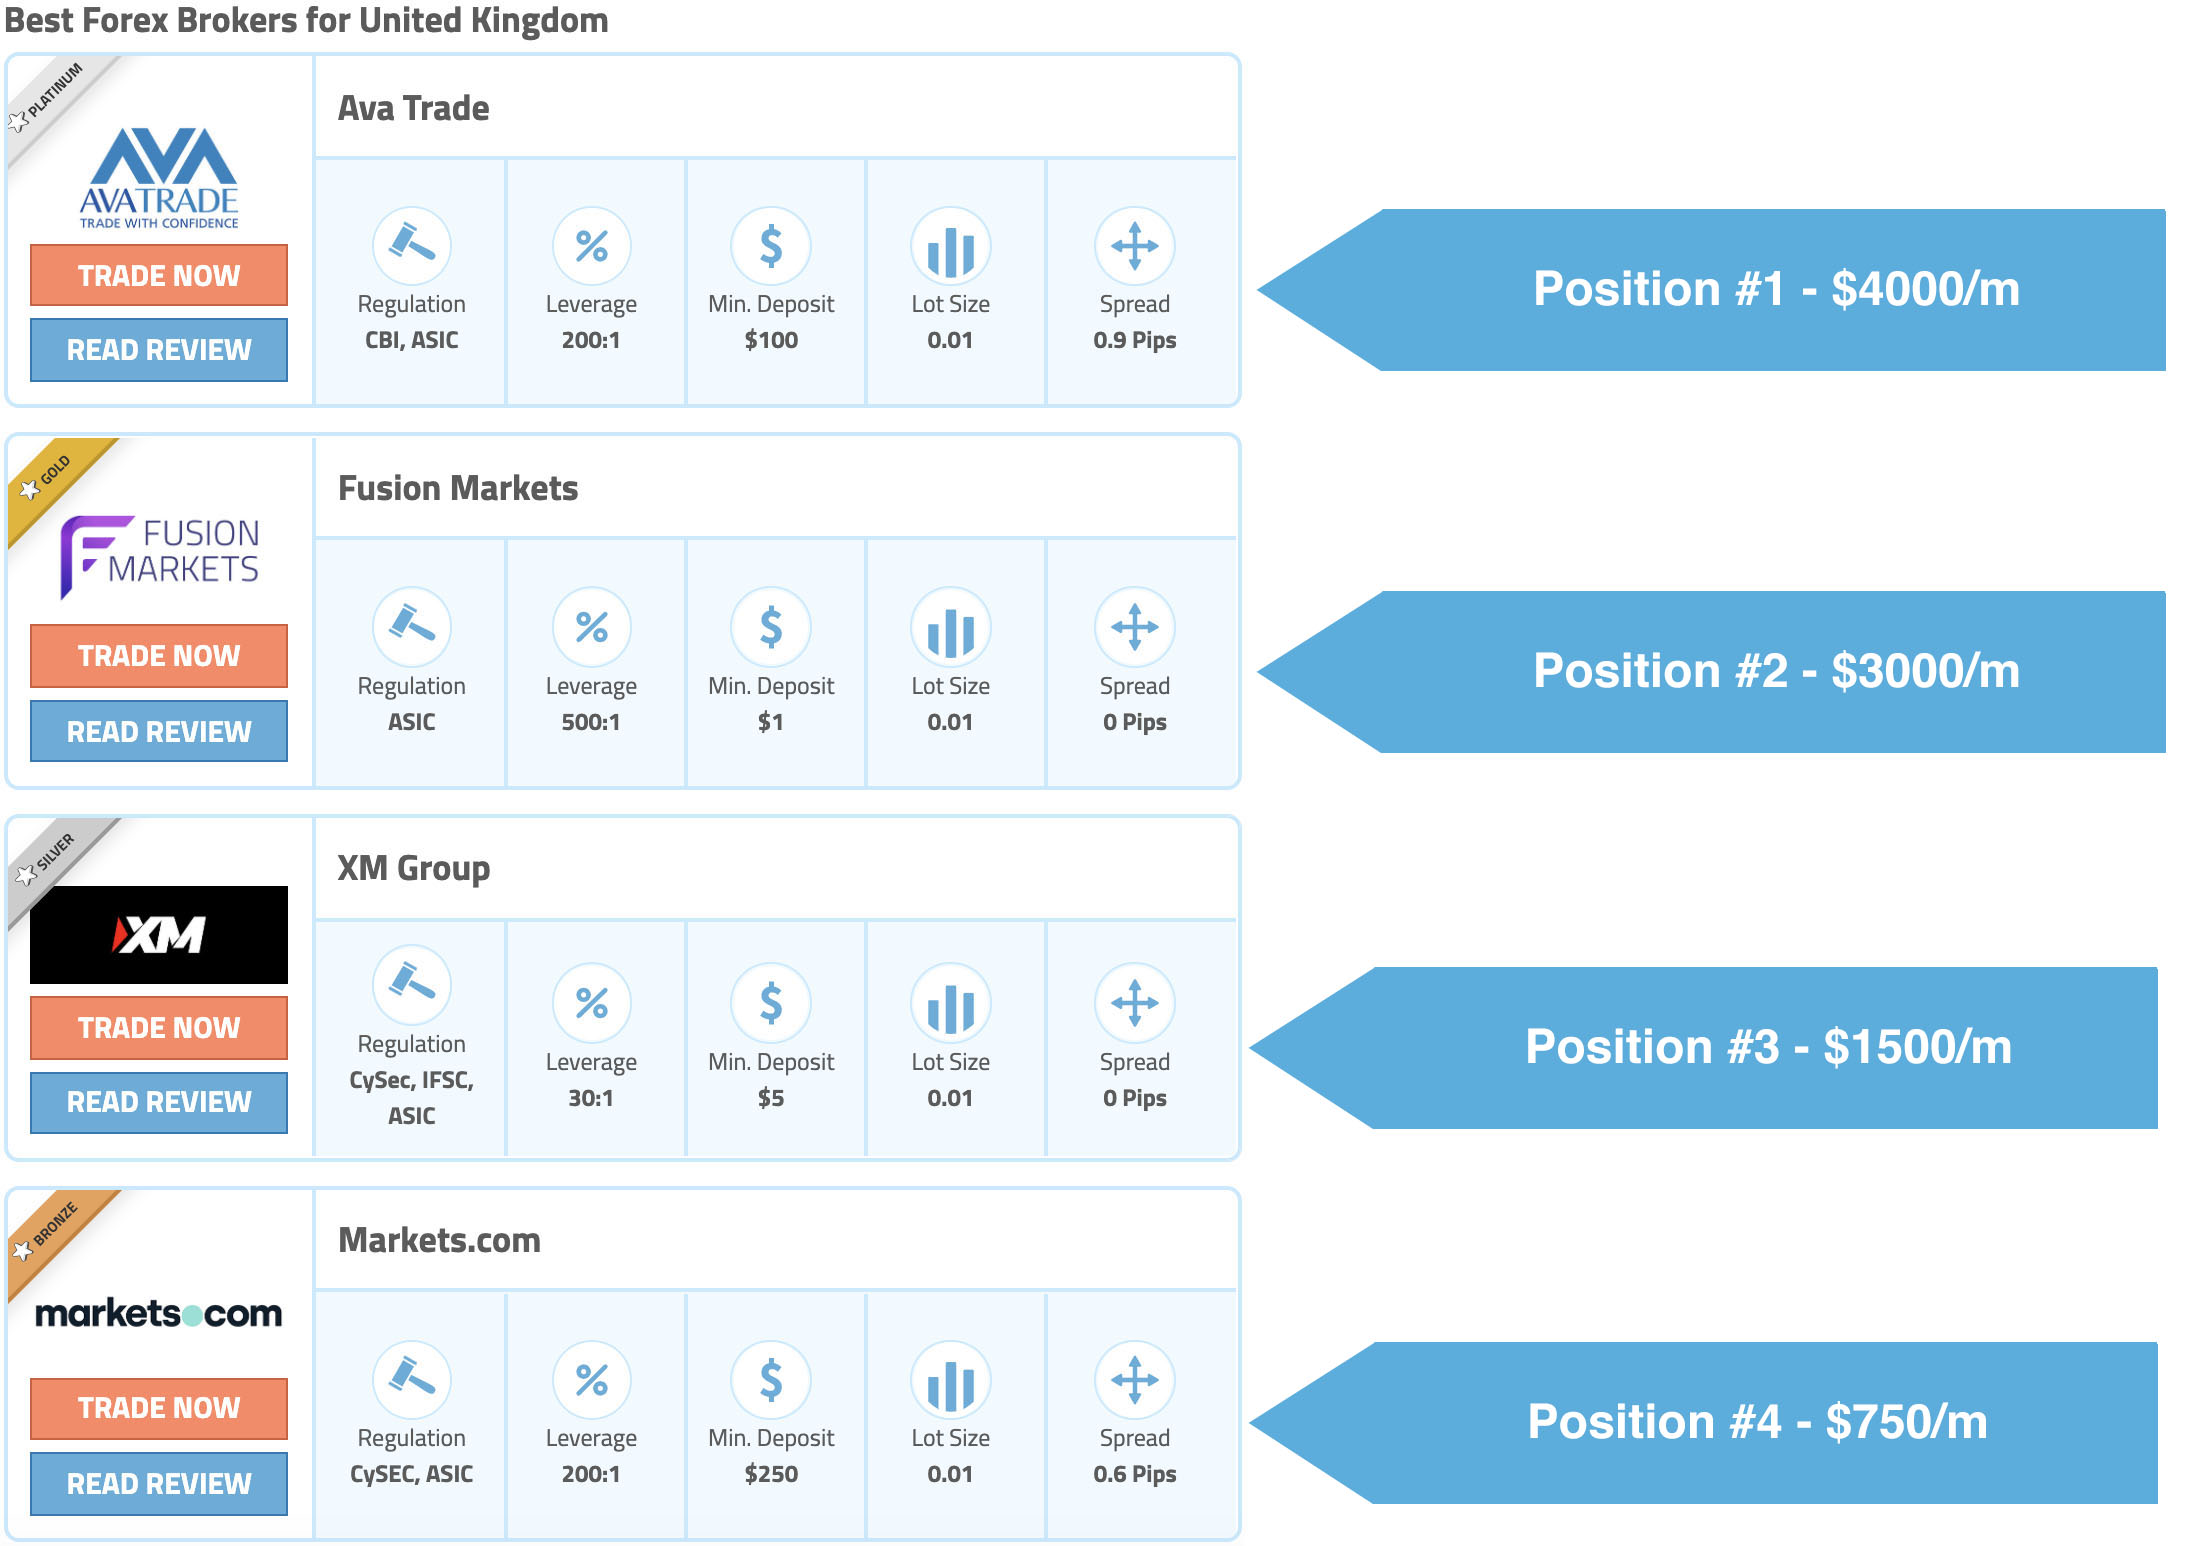
Task: Click Markets.com's Leverage percent icon
Action: coord(591,1381)
